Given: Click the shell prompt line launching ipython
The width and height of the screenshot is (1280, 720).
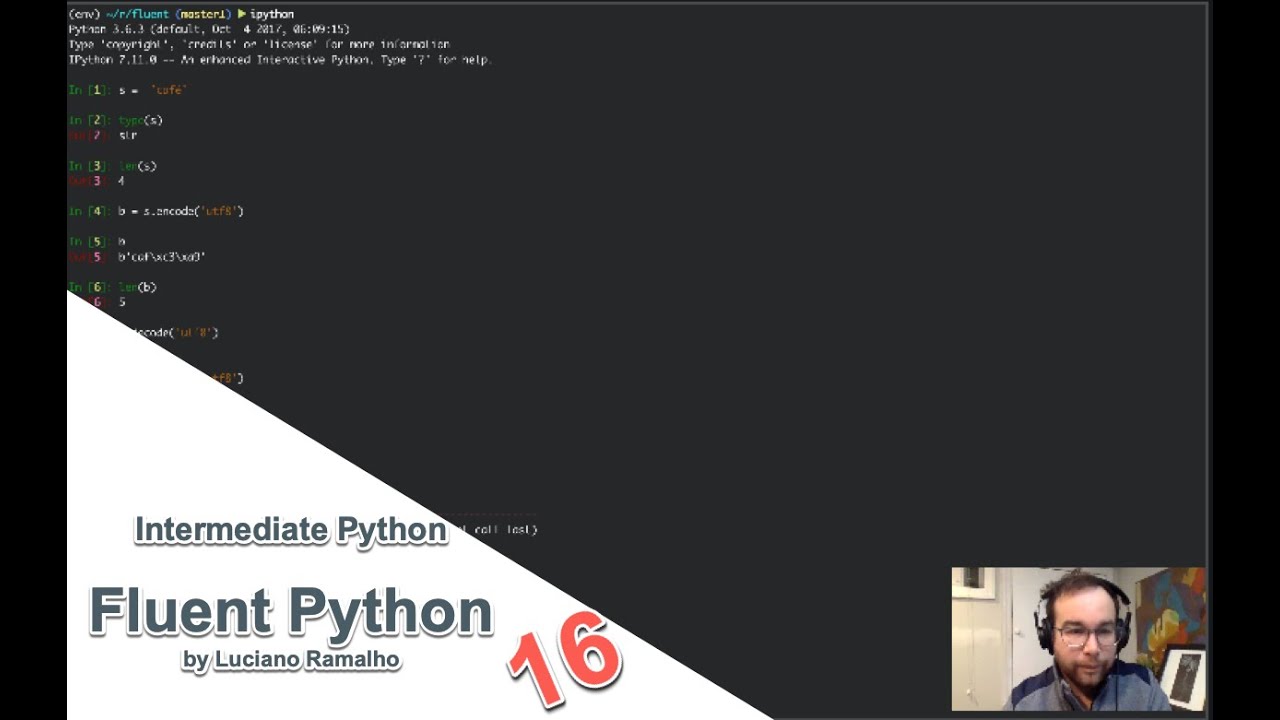Looking at the screenshot, I should click(181, 14).
